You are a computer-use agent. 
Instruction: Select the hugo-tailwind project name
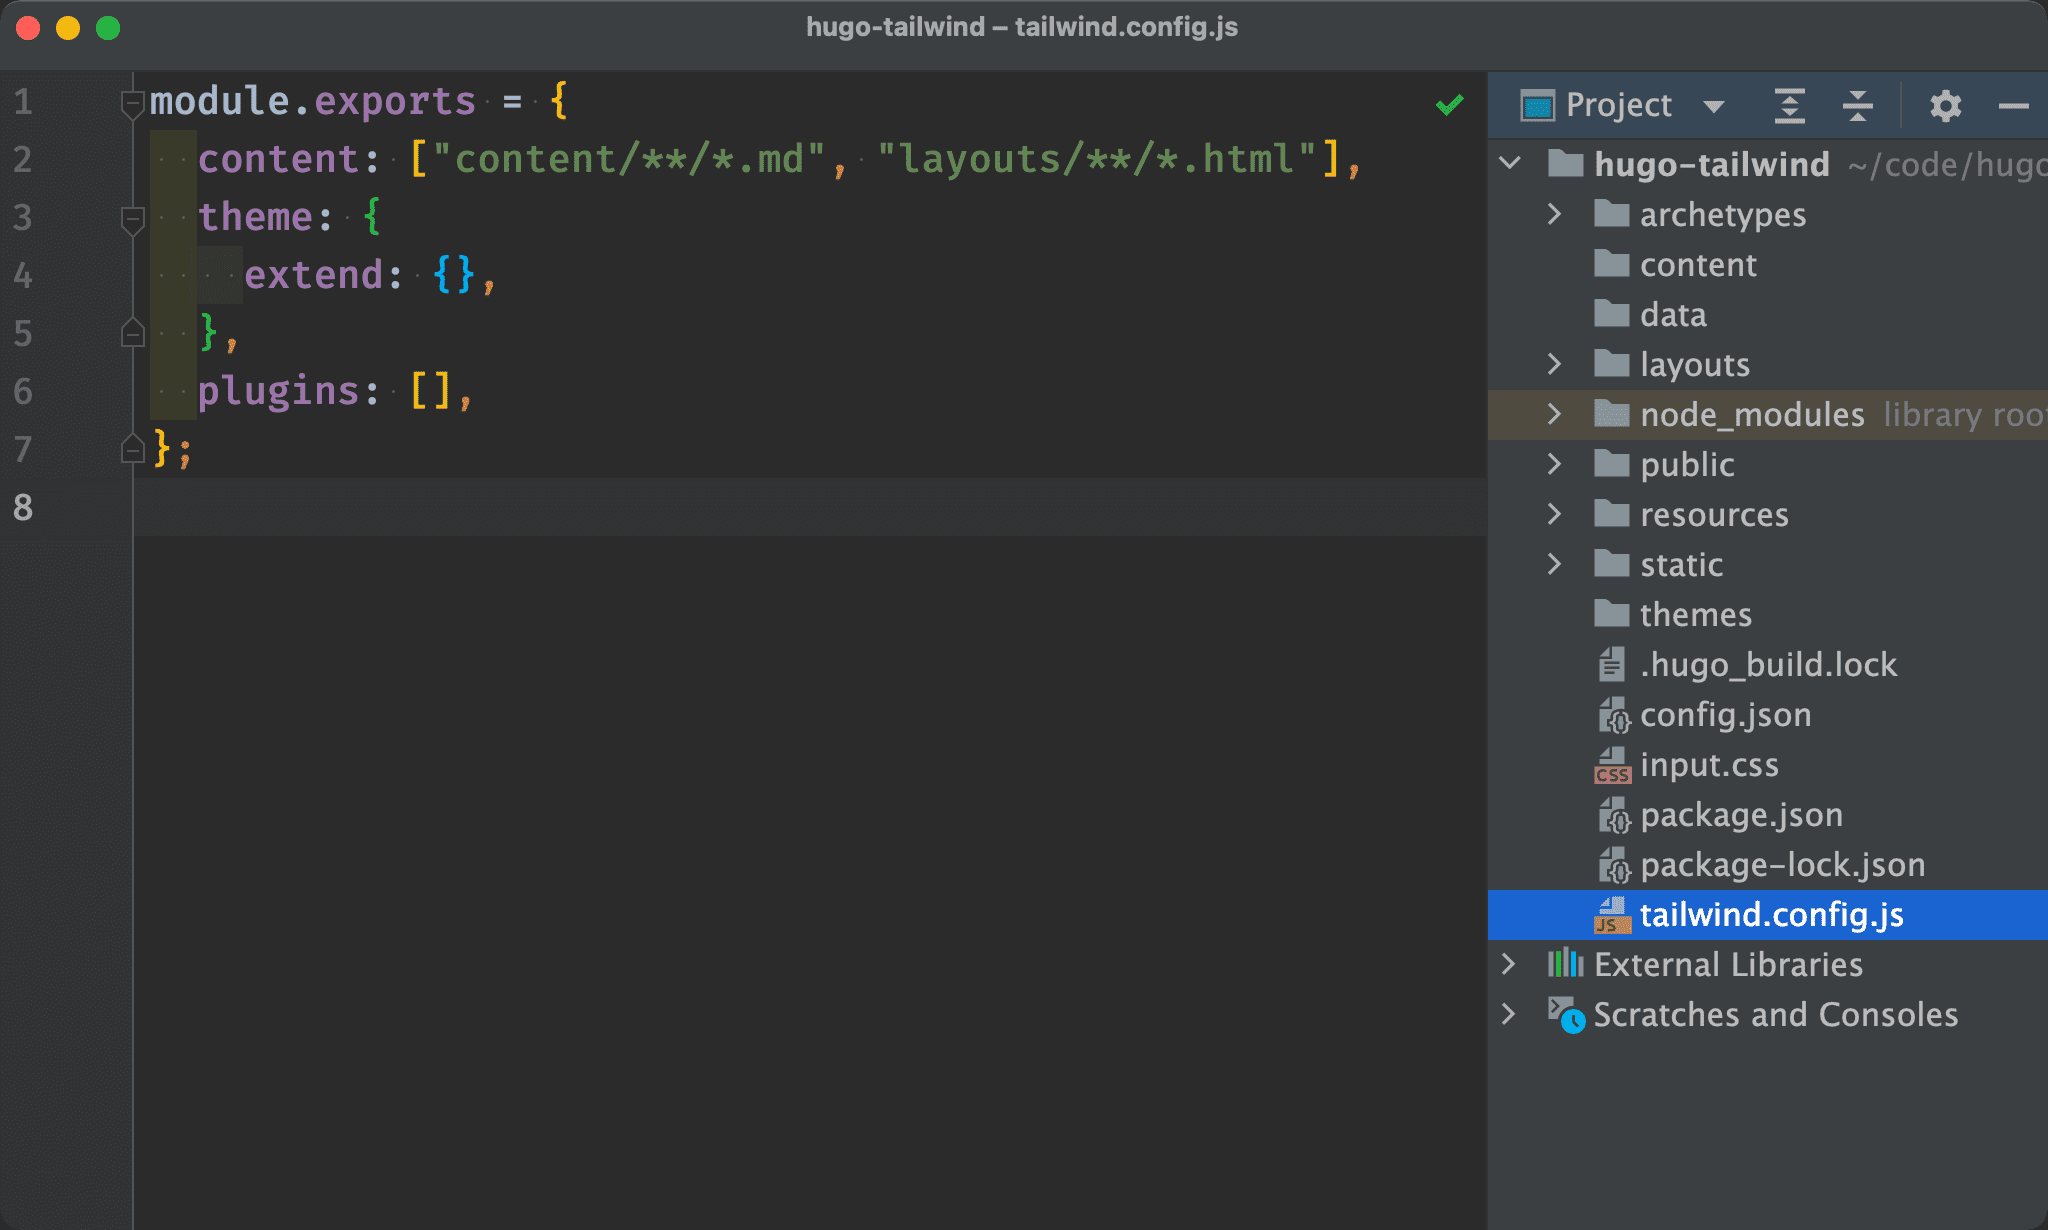(x=1712, y=164)
